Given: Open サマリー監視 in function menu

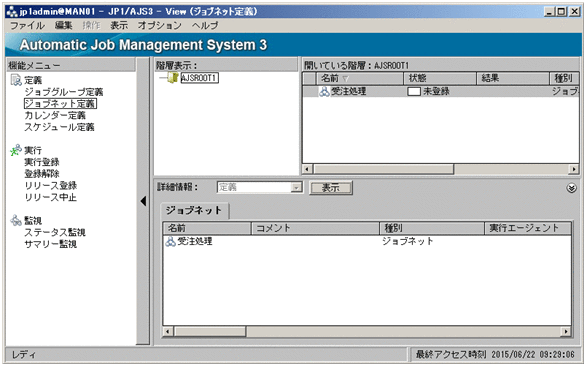Looking at the screenshot, I should [x=51, y=244].
